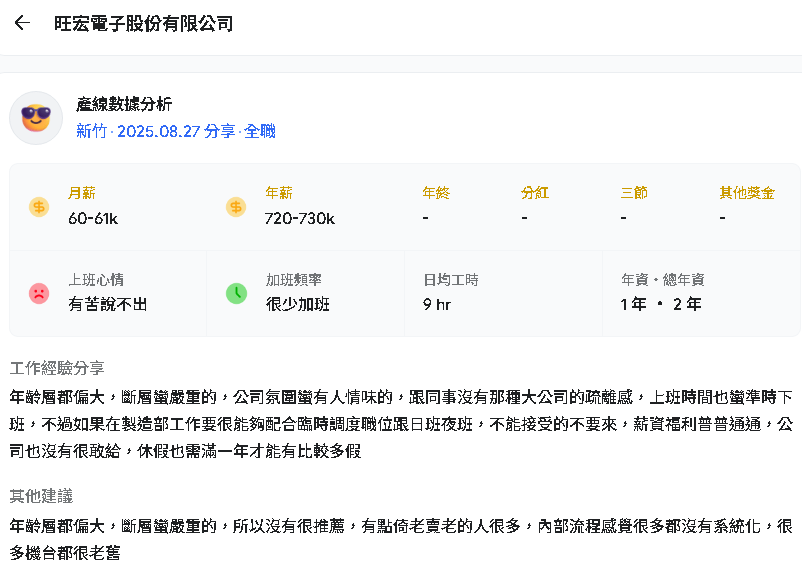Image resolution: width=802 pixels, height=575 pixels.
Task: Click the green clock icon by 加班頻率
Action: [x=236, y=294]
